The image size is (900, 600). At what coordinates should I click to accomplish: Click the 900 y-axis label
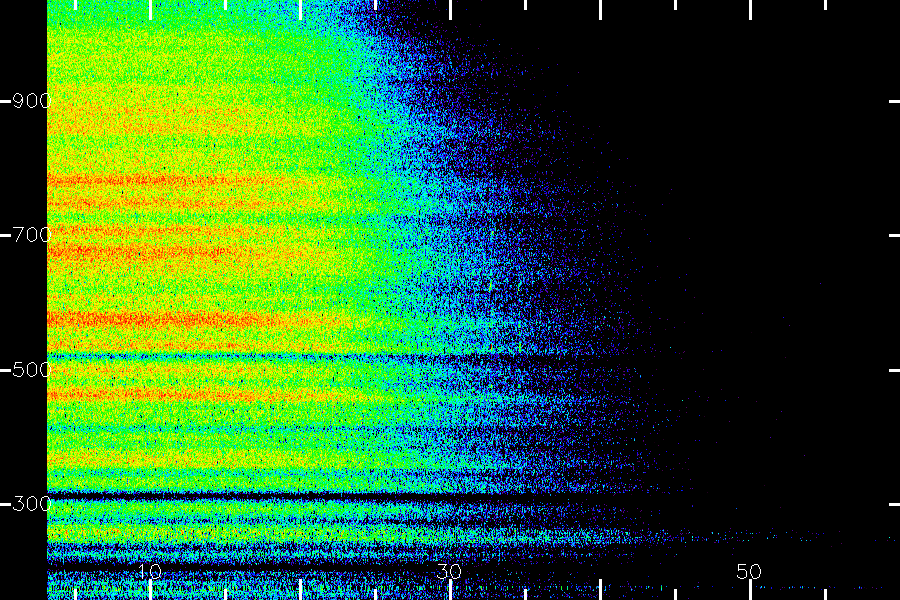click(x=32, y=101)
